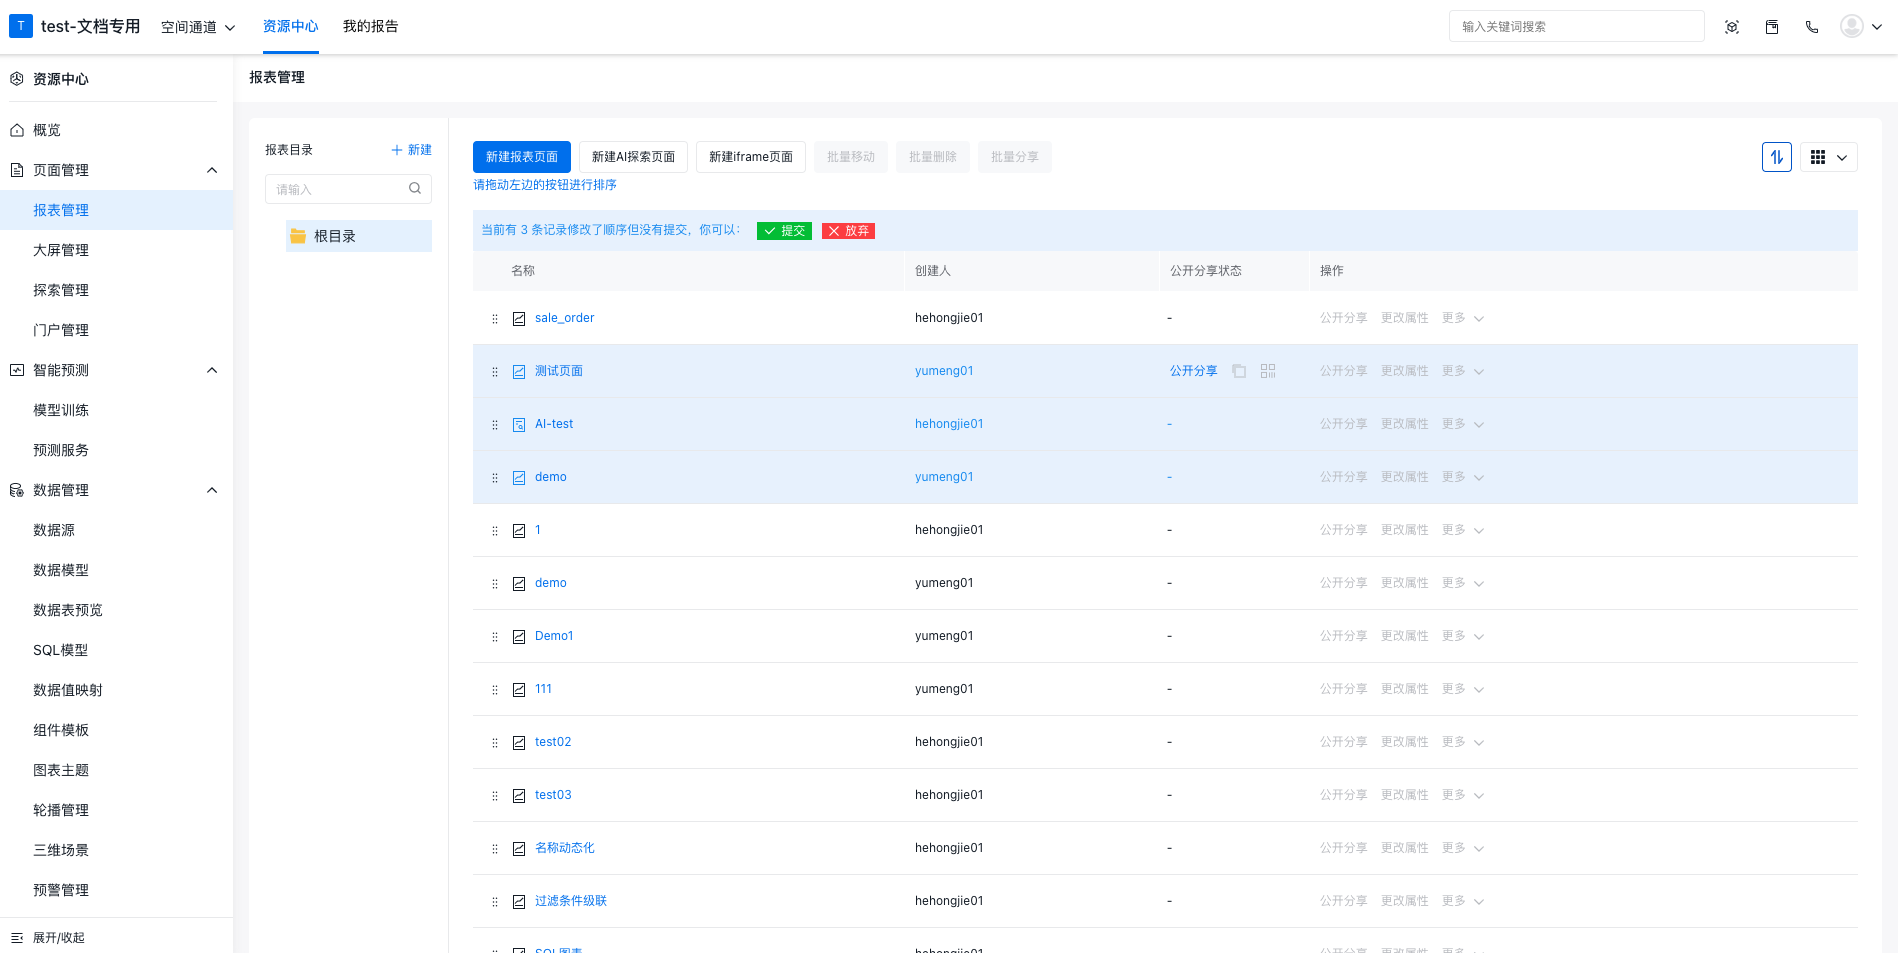Select 报表管理 in sidebar
Viewport: 1898px width, 953px height.
coord(116,210)
